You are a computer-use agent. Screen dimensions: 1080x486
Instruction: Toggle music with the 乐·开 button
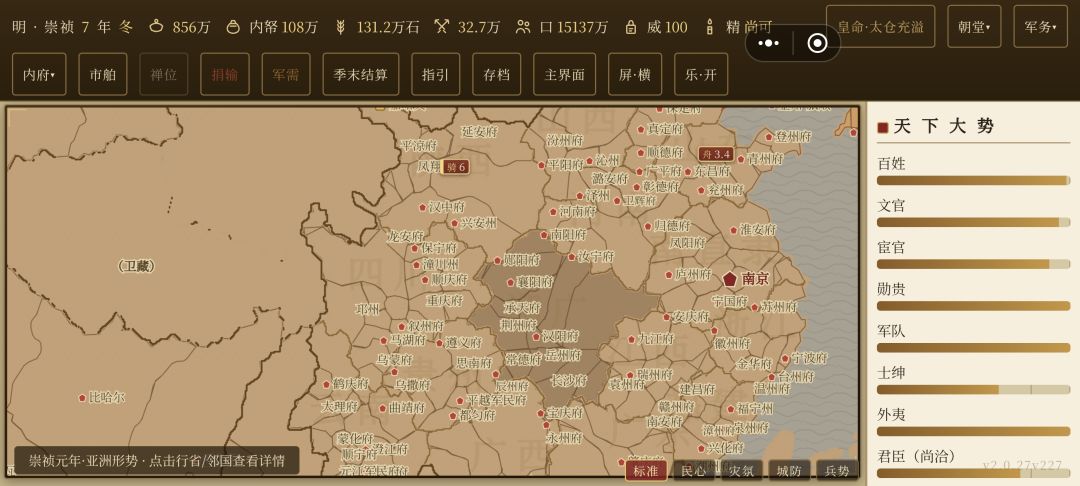point(700,74)
